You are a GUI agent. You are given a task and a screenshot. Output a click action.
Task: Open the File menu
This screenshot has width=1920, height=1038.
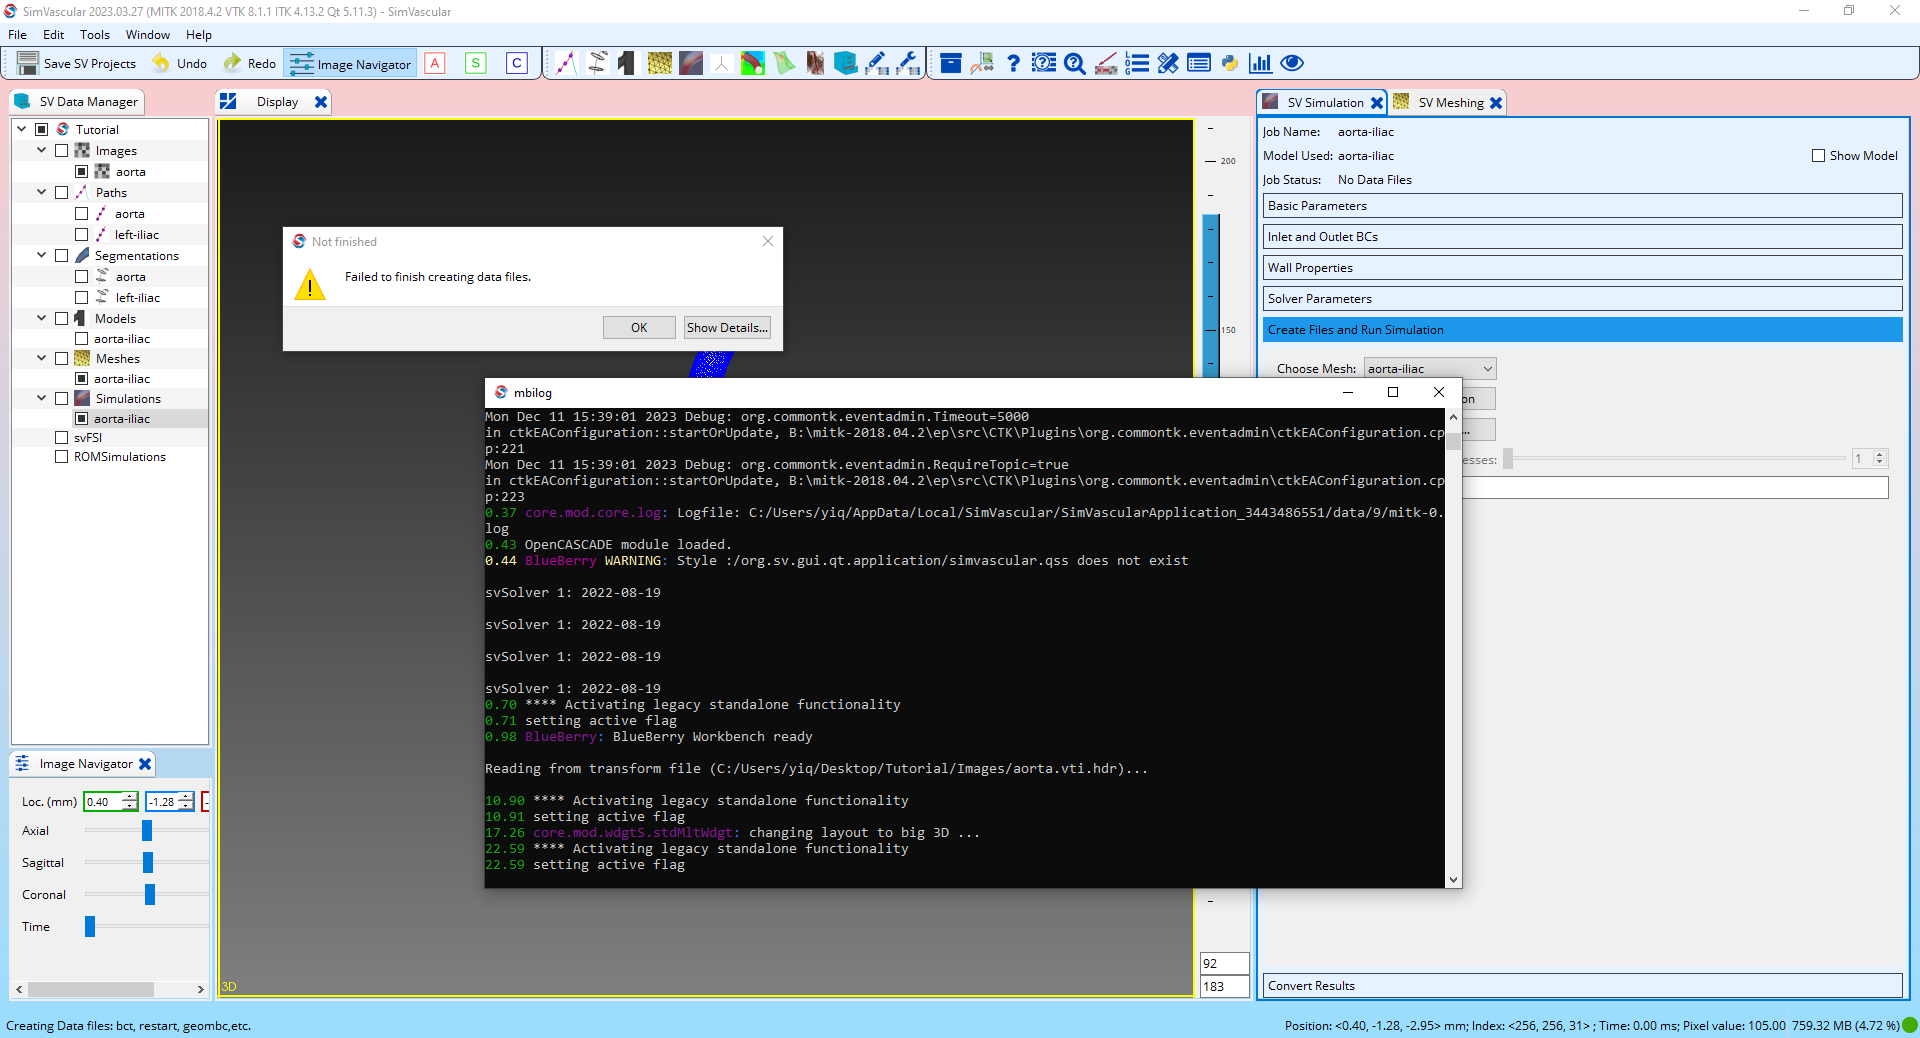[x=17, y=34]
